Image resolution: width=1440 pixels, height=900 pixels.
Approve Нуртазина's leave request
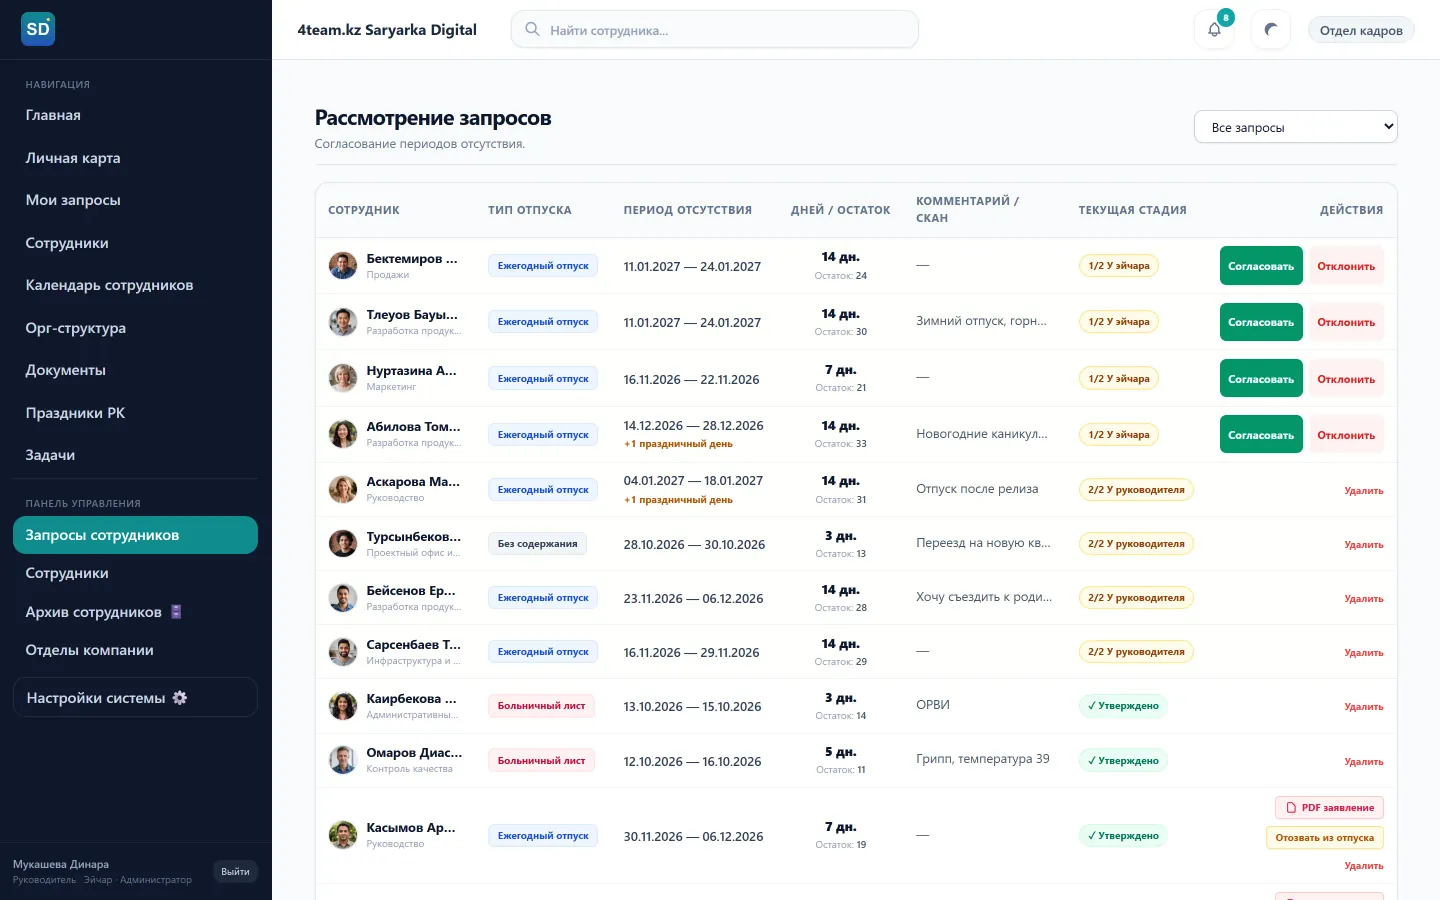click(x=1261, y=379)
